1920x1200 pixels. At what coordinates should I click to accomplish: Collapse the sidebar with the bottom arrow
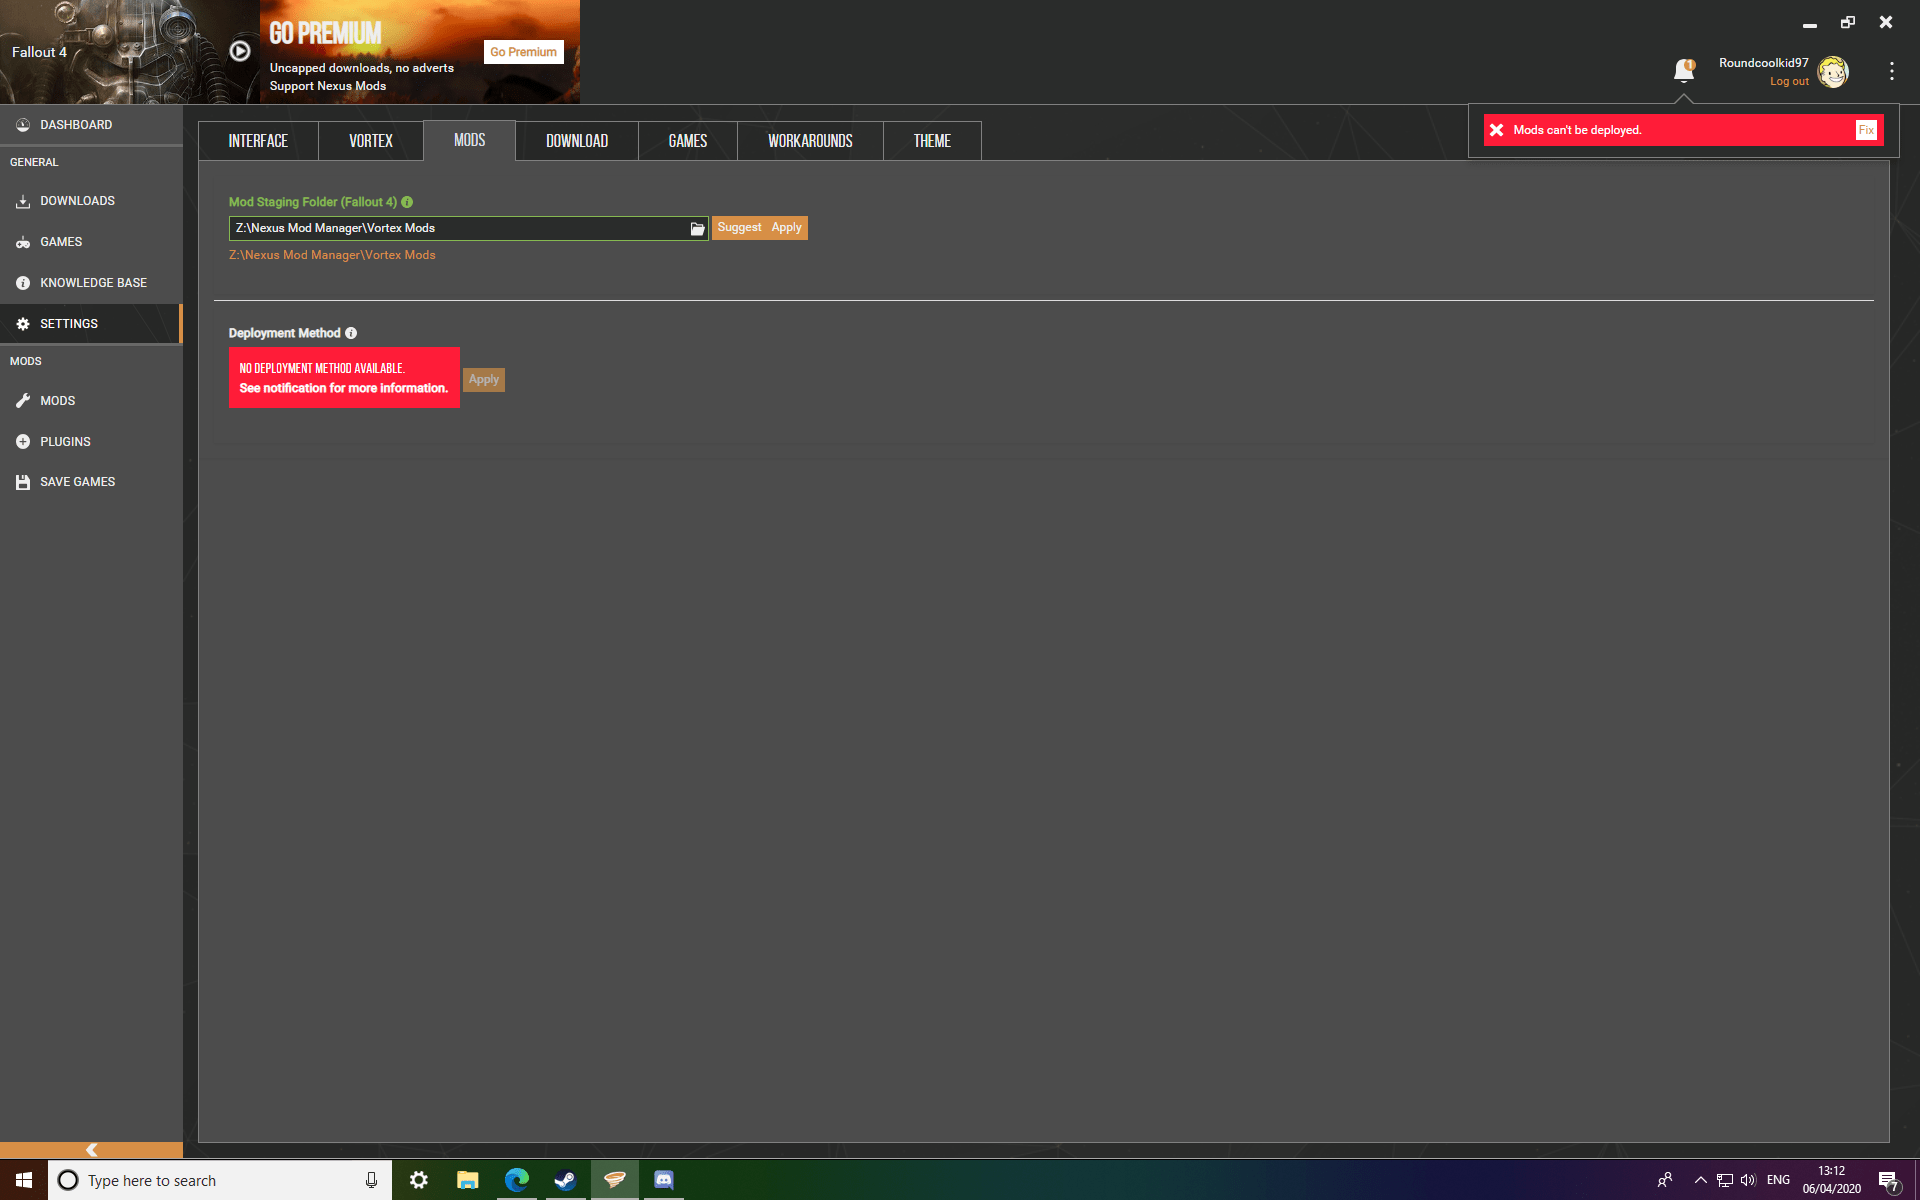(91, 1150)
